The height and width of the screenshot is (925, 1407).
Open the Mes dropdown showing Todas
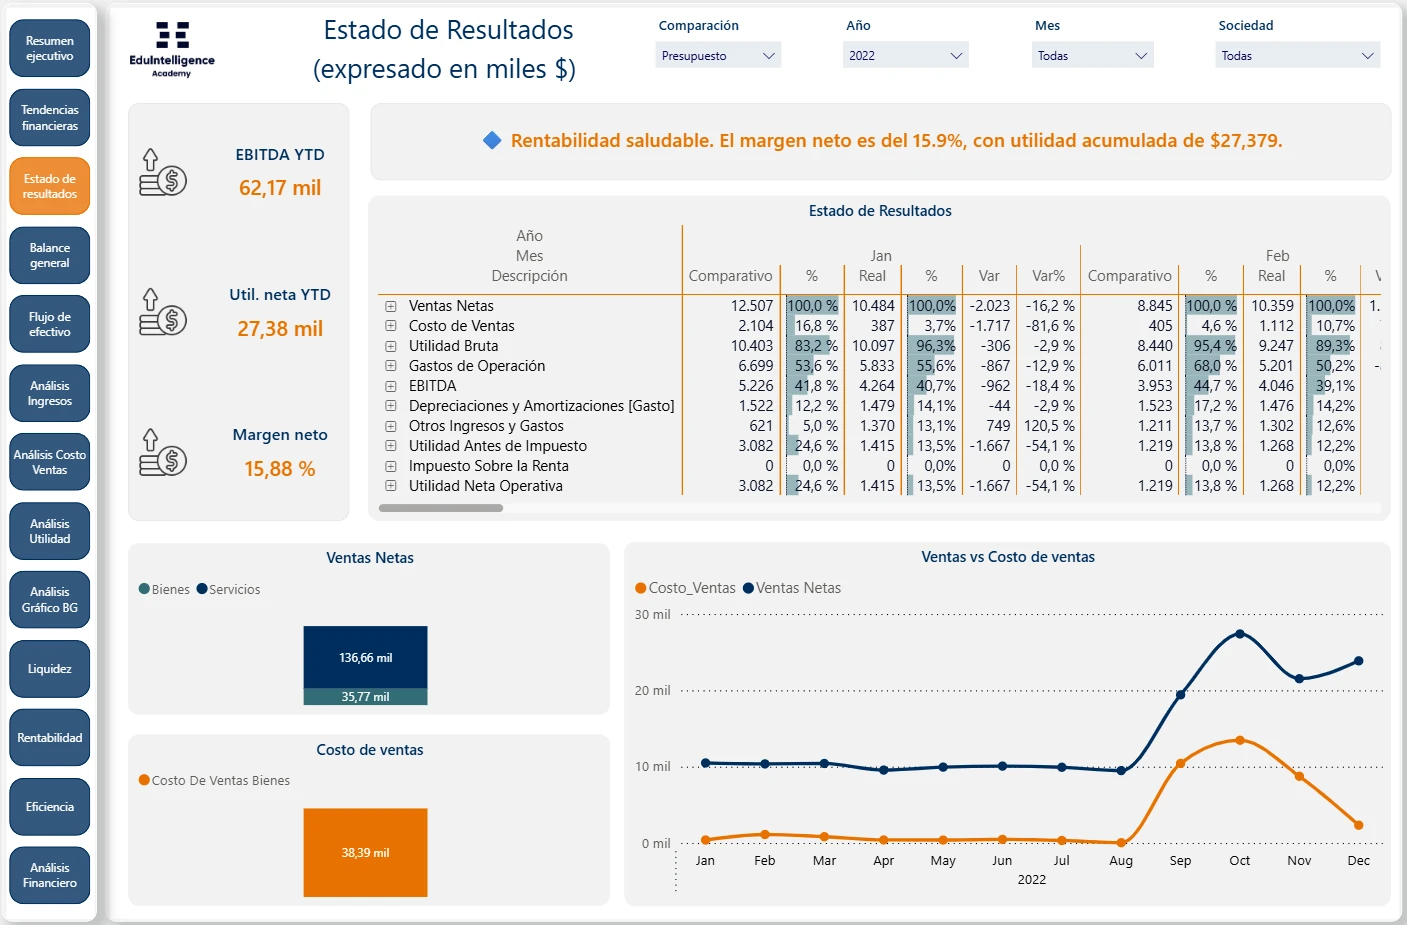(1093, 56)
